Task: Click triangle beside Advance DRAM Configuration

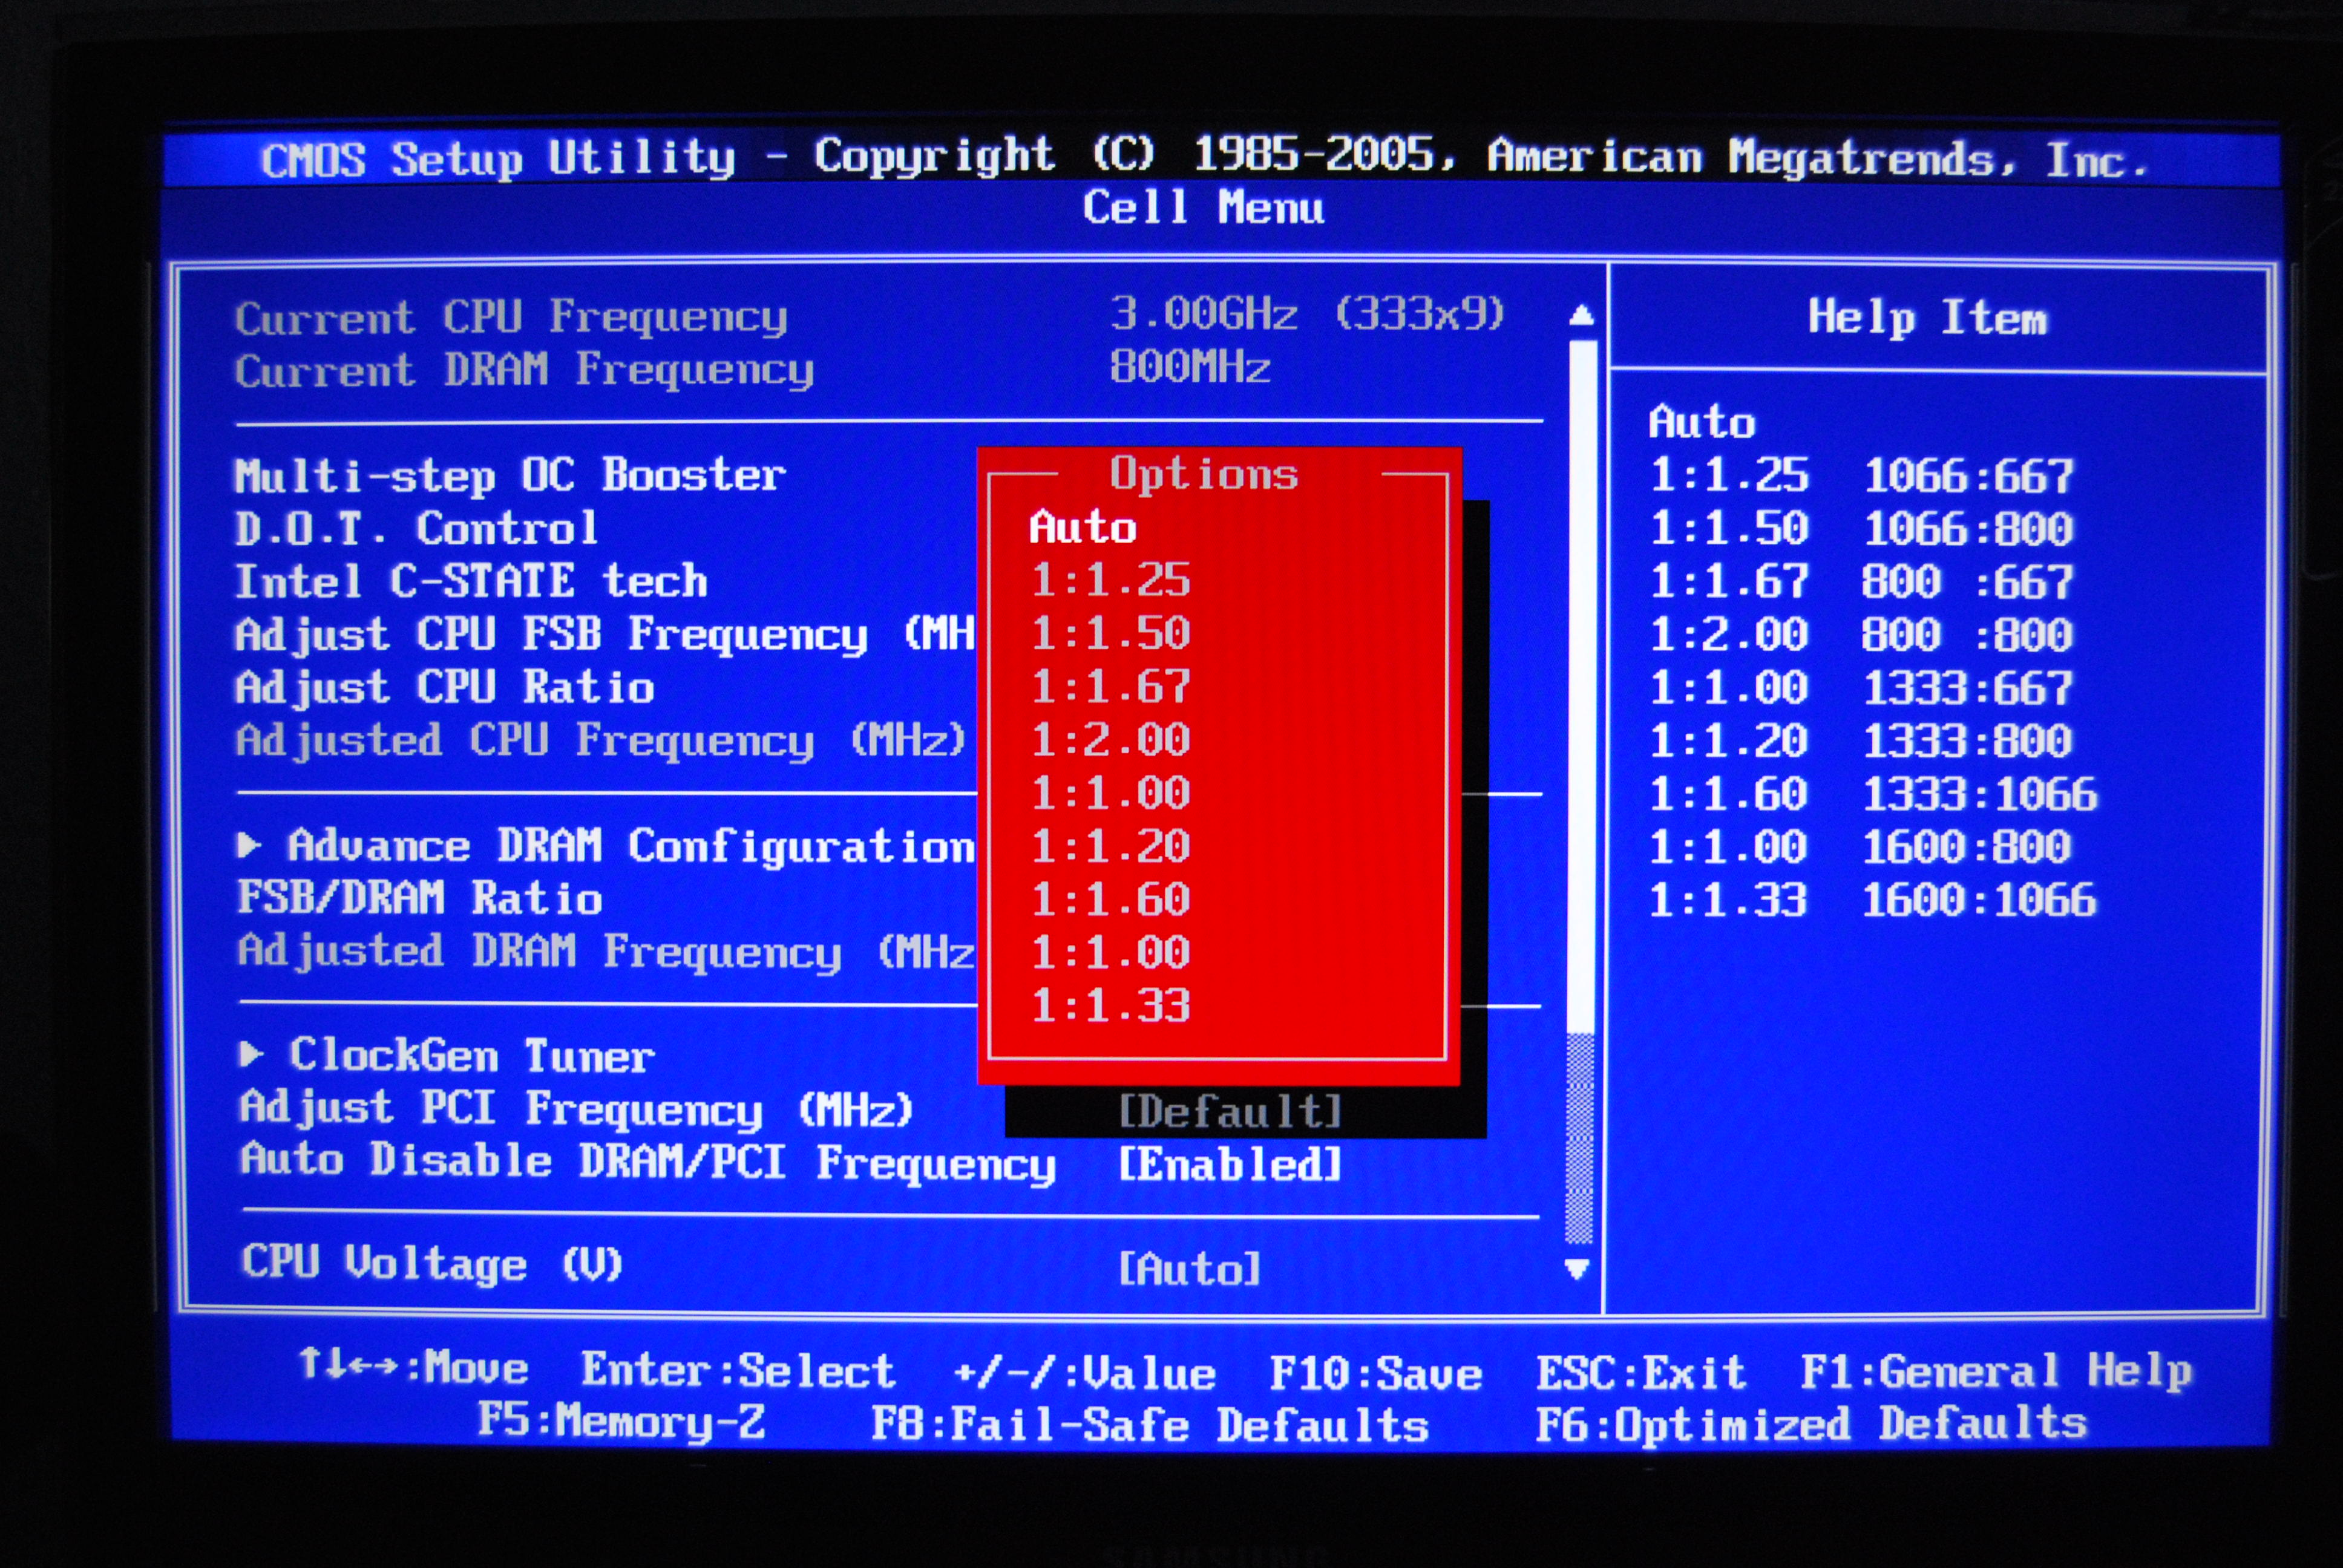Action: (x=249, y=846)
